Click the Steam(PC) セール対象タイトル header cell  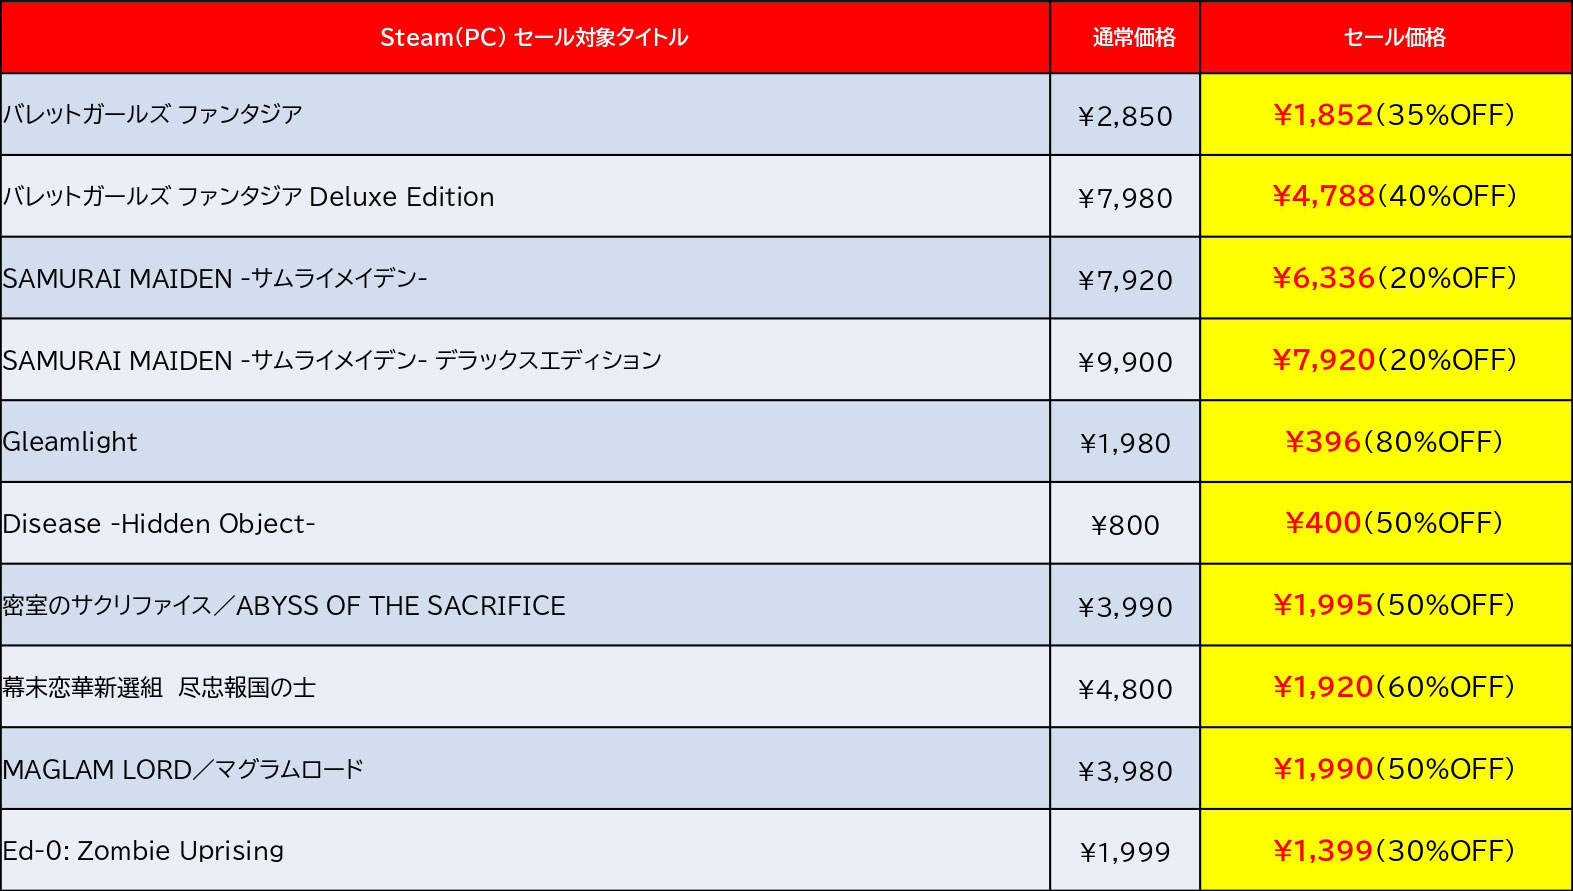[x=525, y=37]
